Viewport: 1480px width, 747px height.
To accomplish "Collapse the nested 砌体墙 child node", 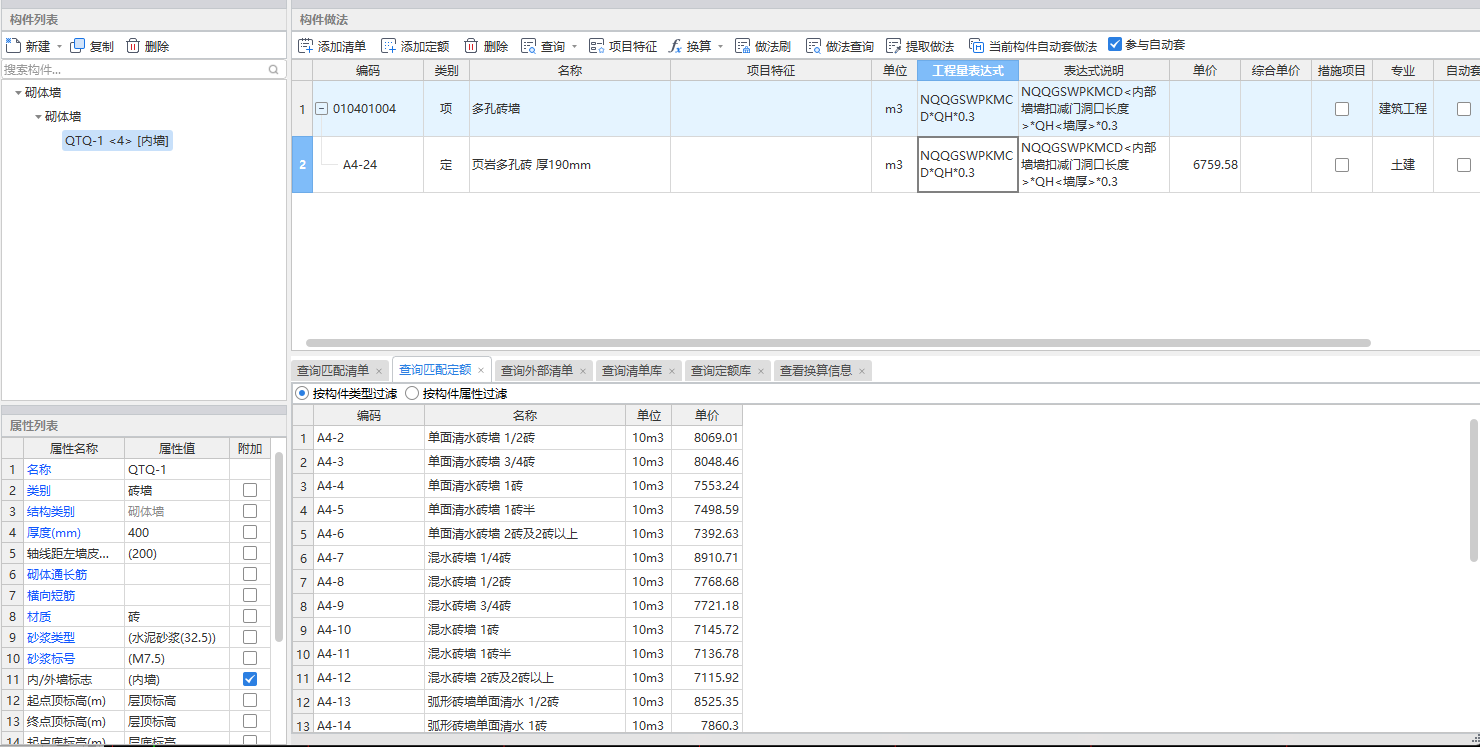I will pyautogui.click(x=38, y=117).
